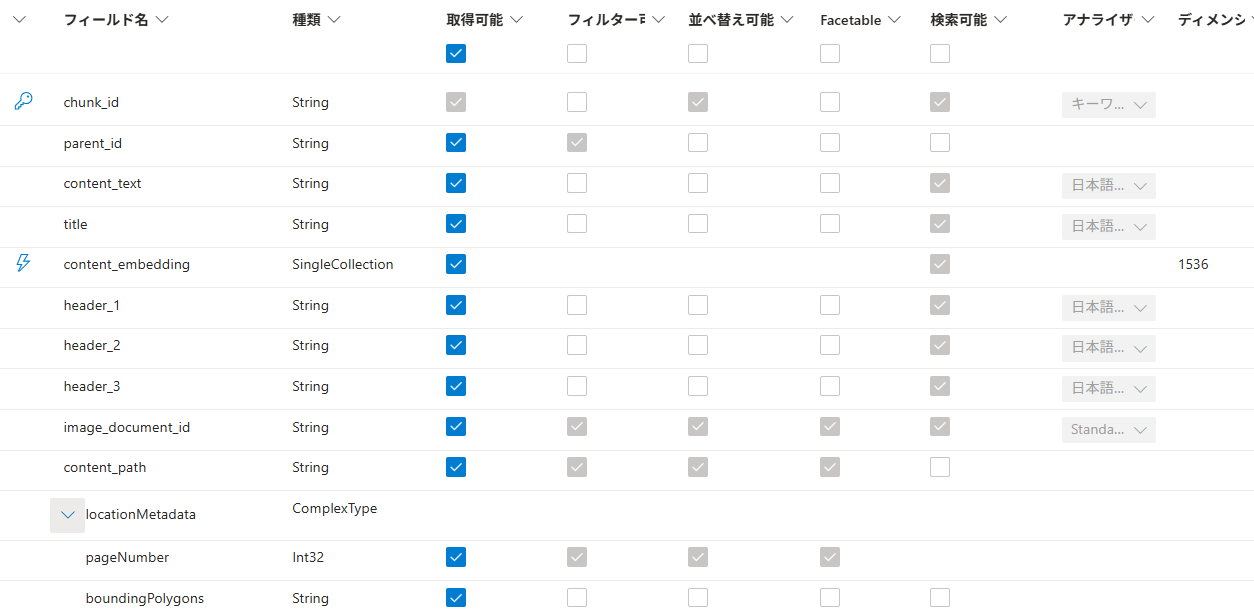Uncheck 取得可能 for boundingPolygons
Image resolution: width=1254 pixels, height=611 pixels.
pos(456,597)
